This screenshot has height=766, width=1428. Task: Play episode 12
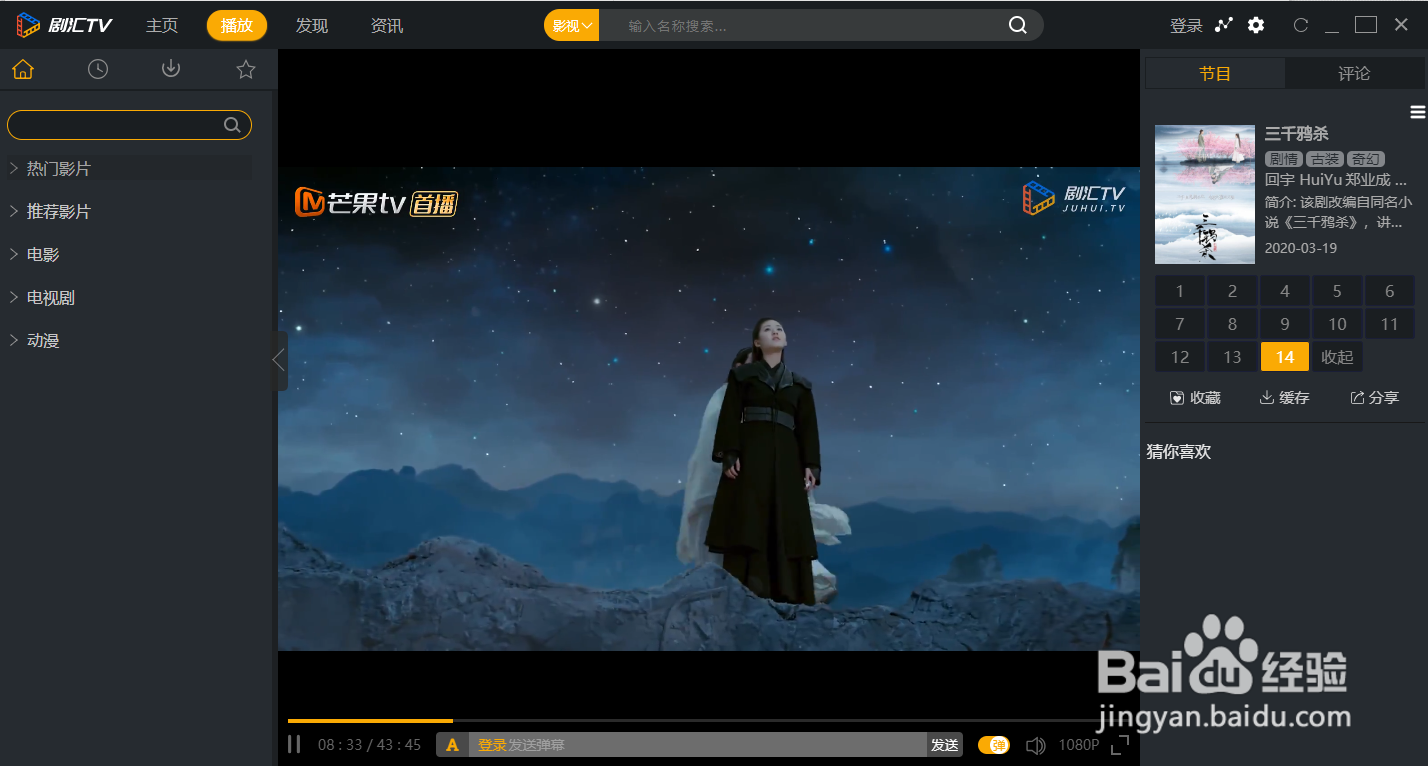1180,357
